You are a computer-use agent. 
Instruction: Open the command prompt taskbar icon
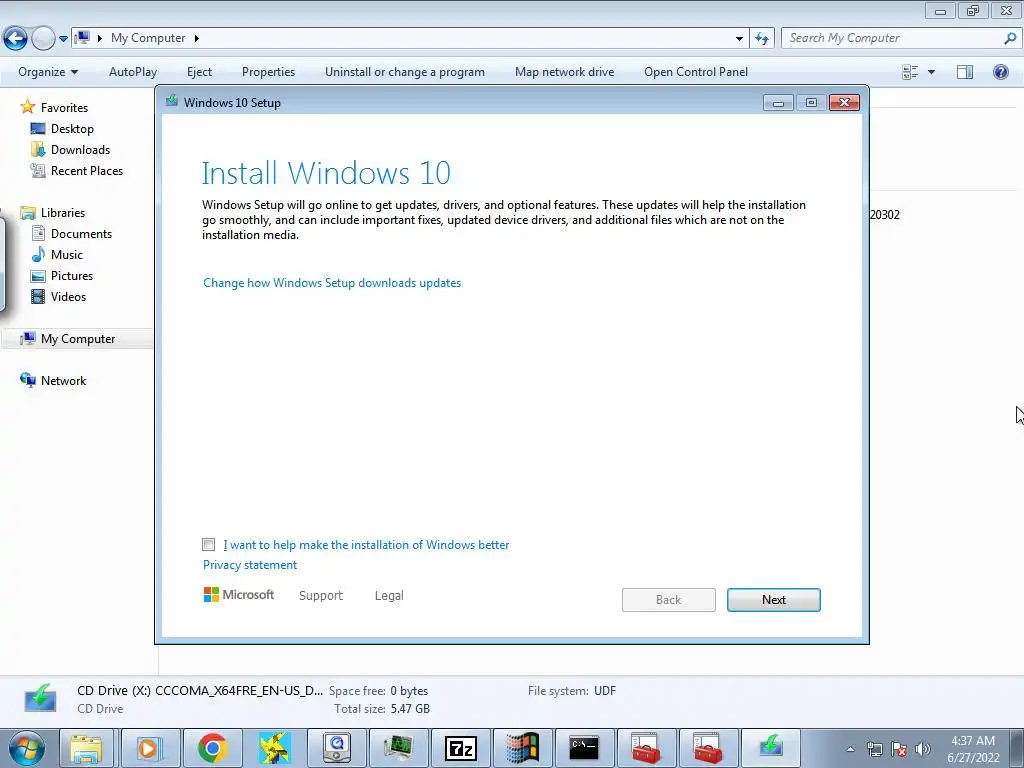[584, 748]
